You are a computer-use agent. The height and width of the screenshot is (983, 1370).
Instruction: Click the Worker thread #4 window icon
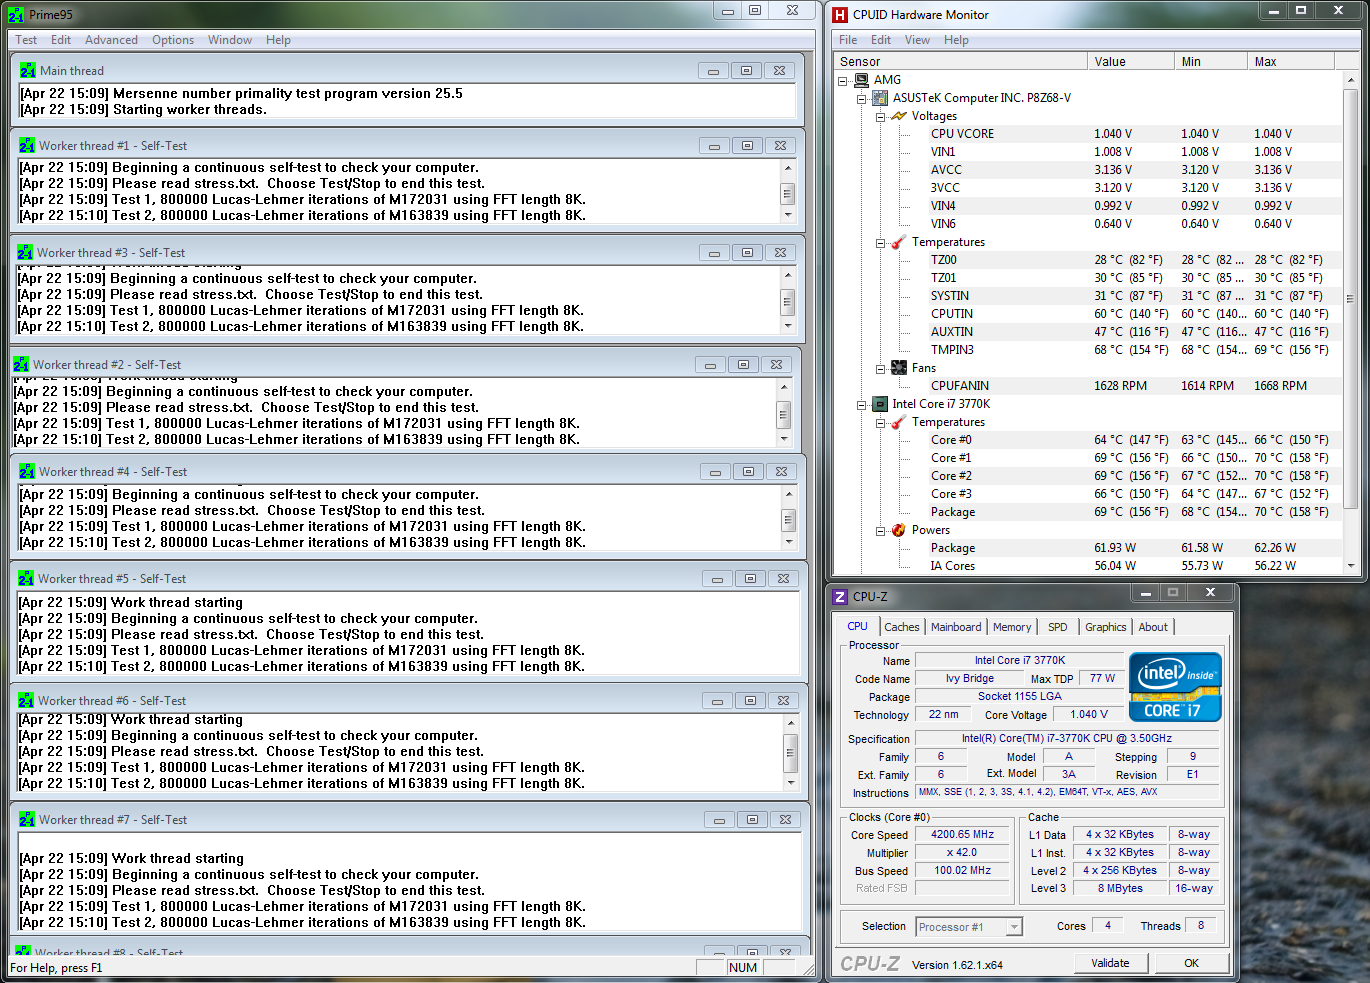tap(27, 471)
